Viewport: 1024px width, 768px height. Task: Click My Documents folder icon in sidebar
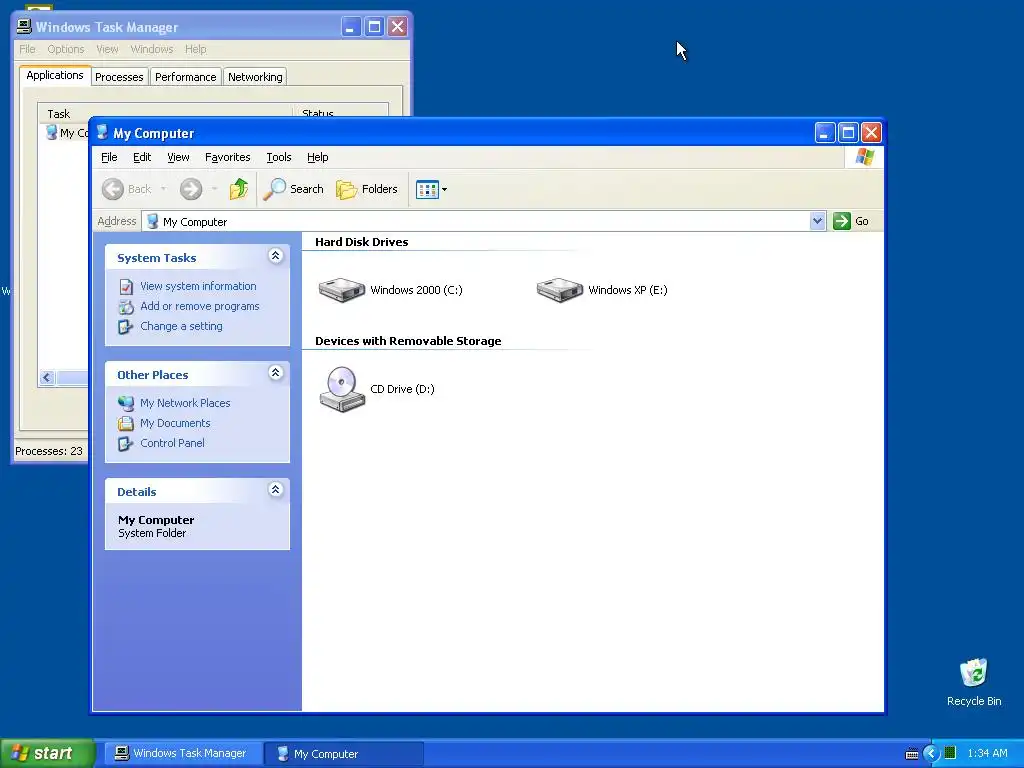click(x=126, y=423)
